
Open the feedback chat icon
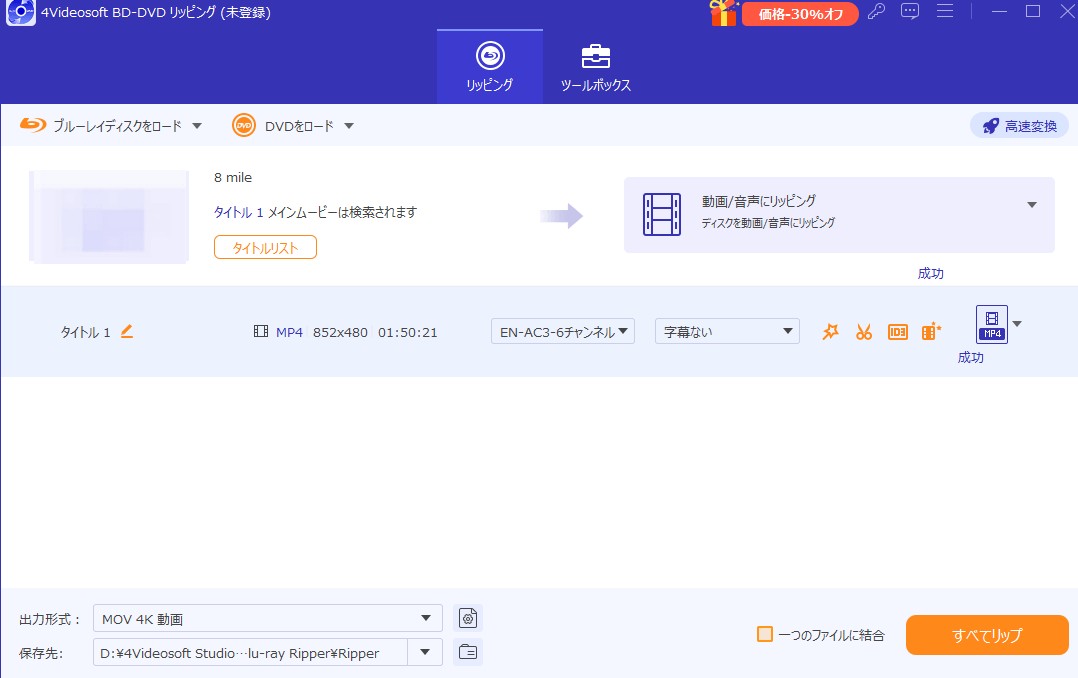[910, 11]
